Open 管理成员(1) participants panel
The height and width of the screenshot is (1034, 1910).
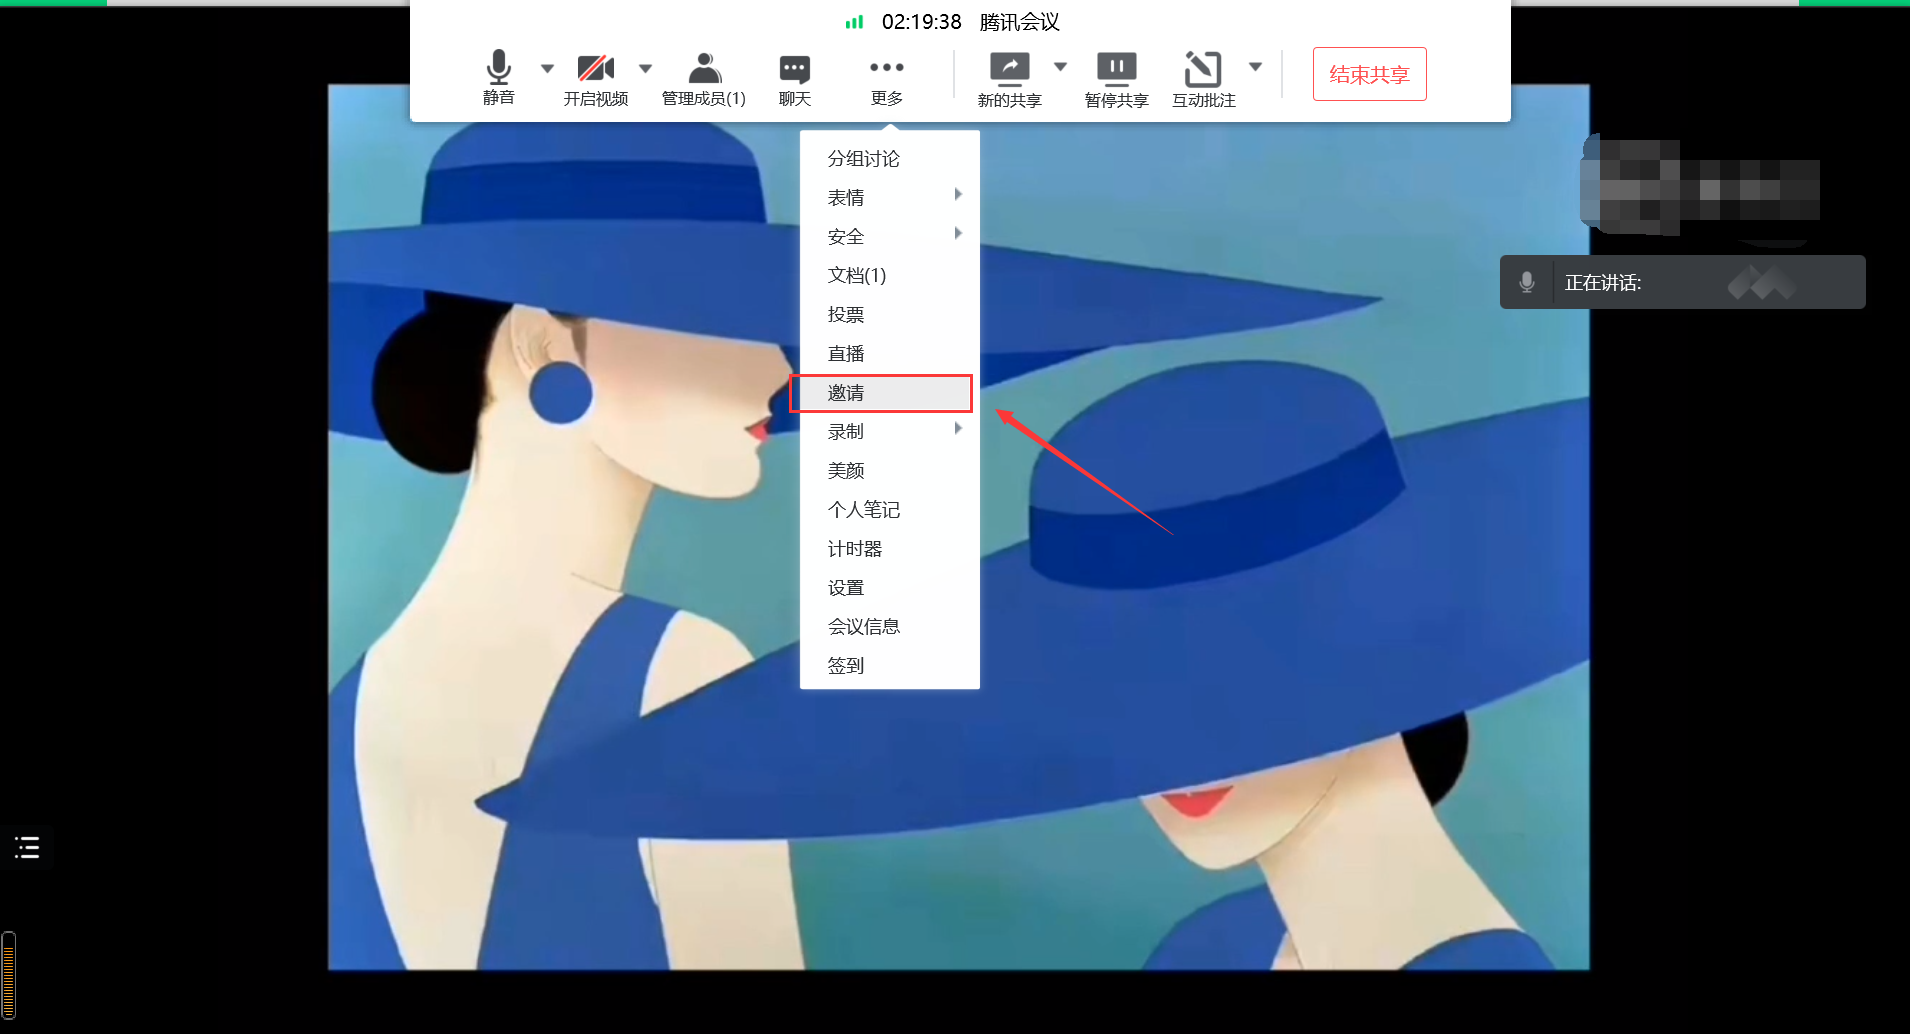(704, 79)
